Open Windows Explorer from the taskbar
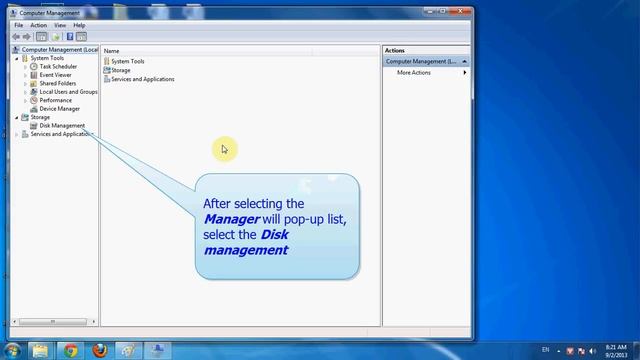 pos(40,351)
